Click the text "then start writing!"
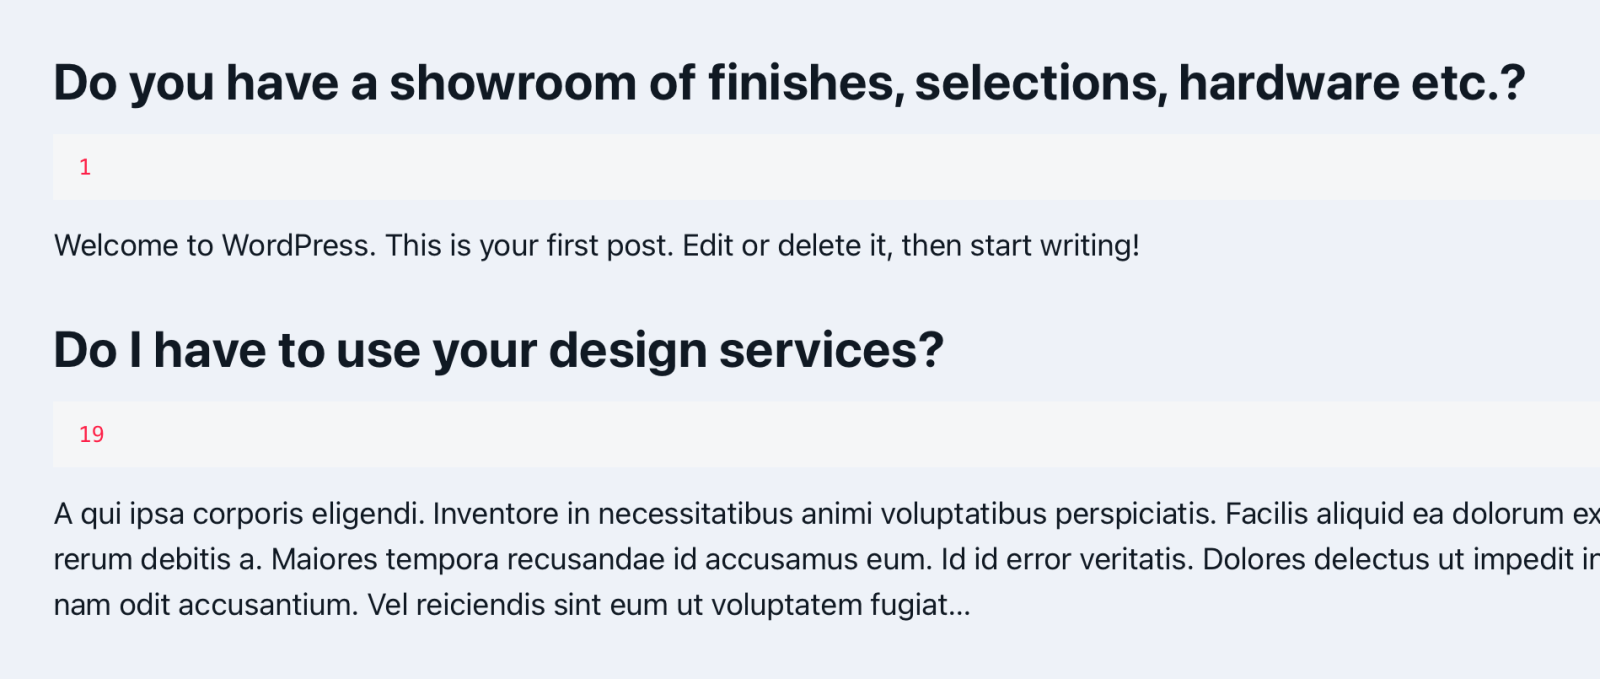Image resolution: width=1600 pixels, height=679 pixels. pos(1020,246)
